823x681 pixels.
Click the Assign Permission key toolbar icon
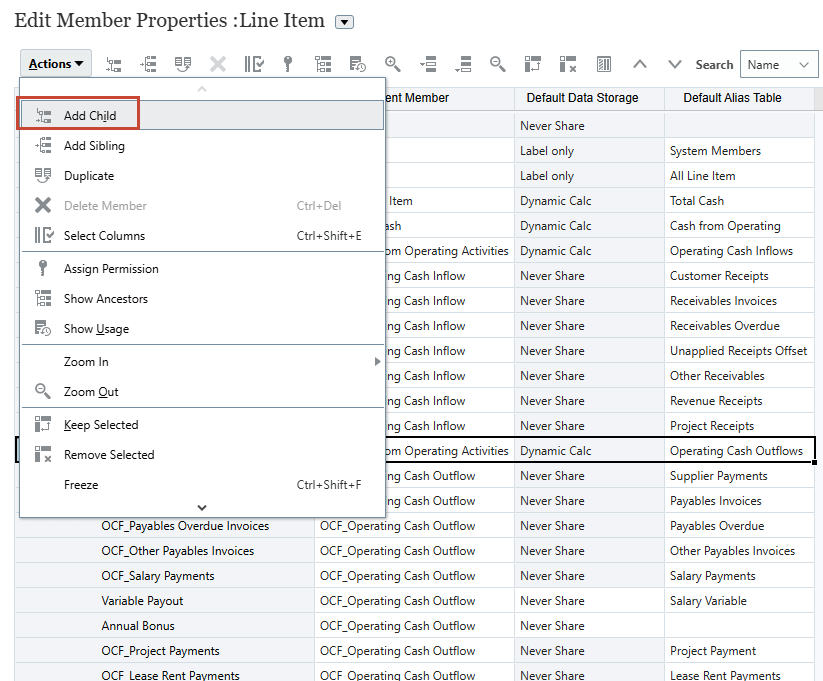(288, 65)
